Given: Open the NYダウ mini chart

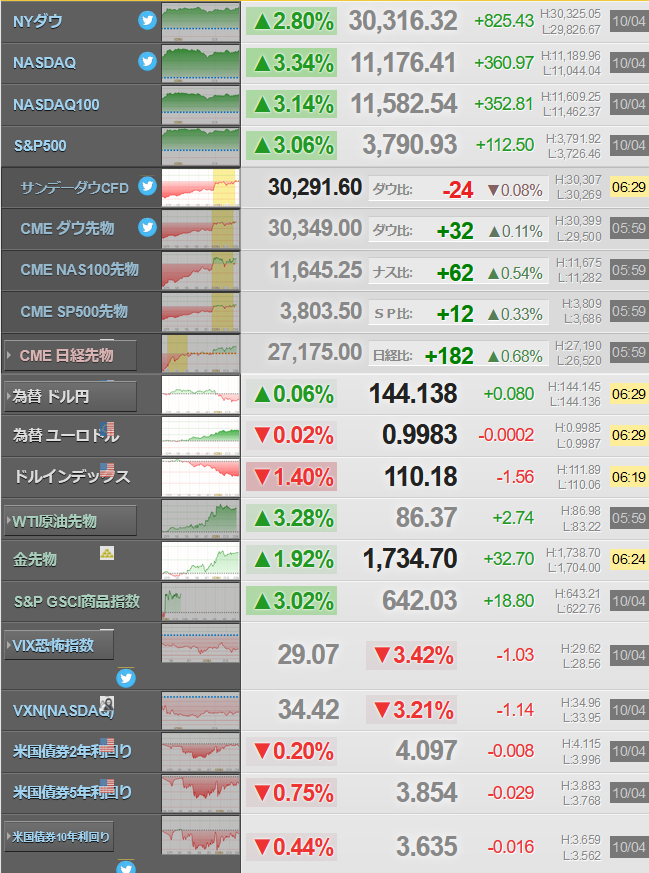Looking at the screenshot, I should (201, 22).
